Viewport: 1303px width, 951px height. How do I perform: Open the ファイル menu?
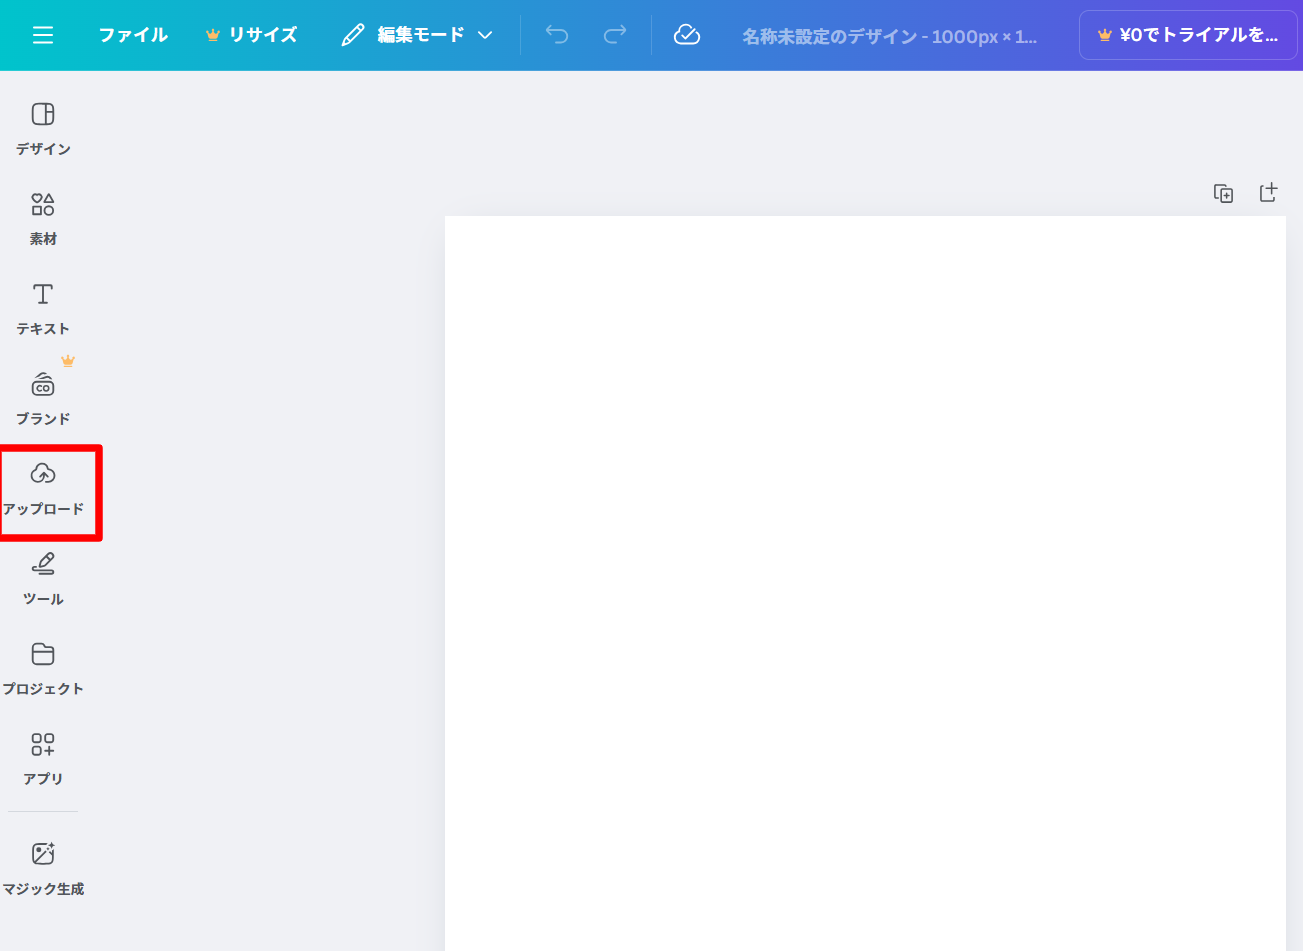click(133, 35)
